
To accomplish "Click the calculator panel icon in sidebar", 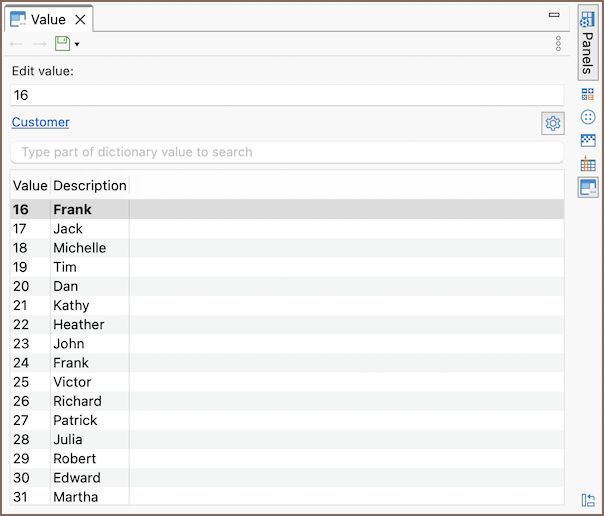I will (588, 94).
